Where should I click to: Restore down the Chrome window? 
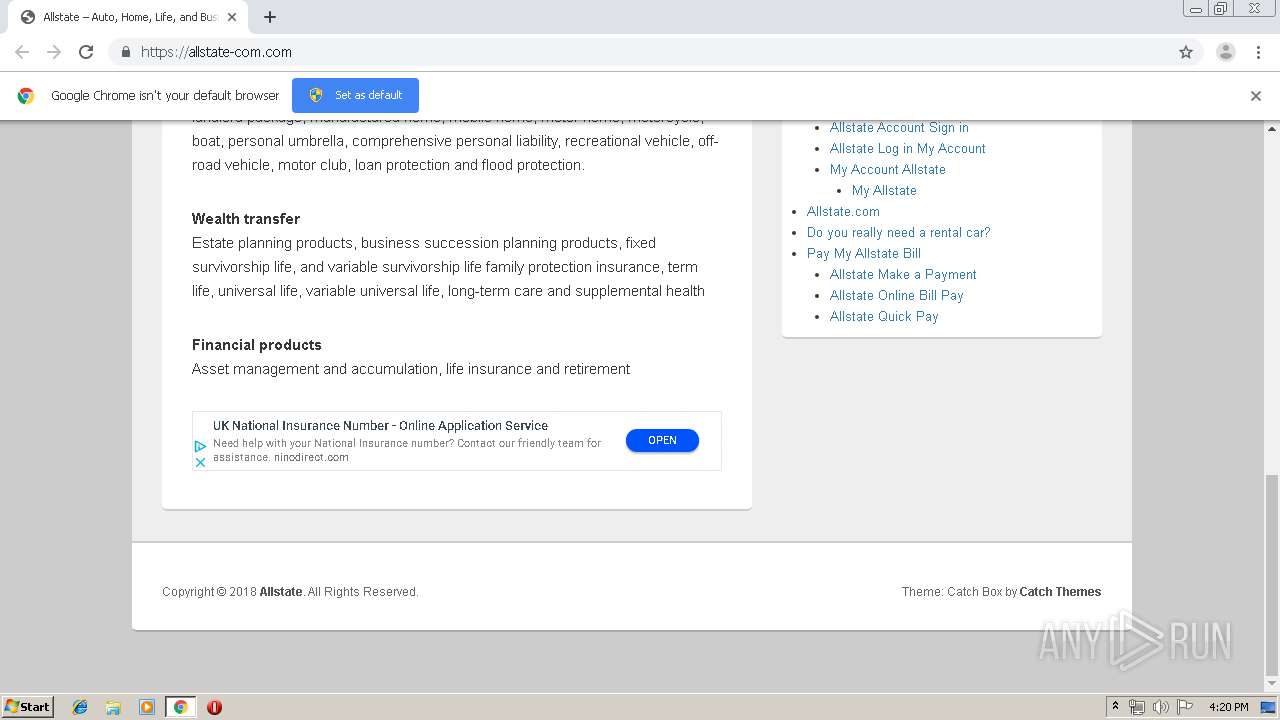click(1221, 9)
